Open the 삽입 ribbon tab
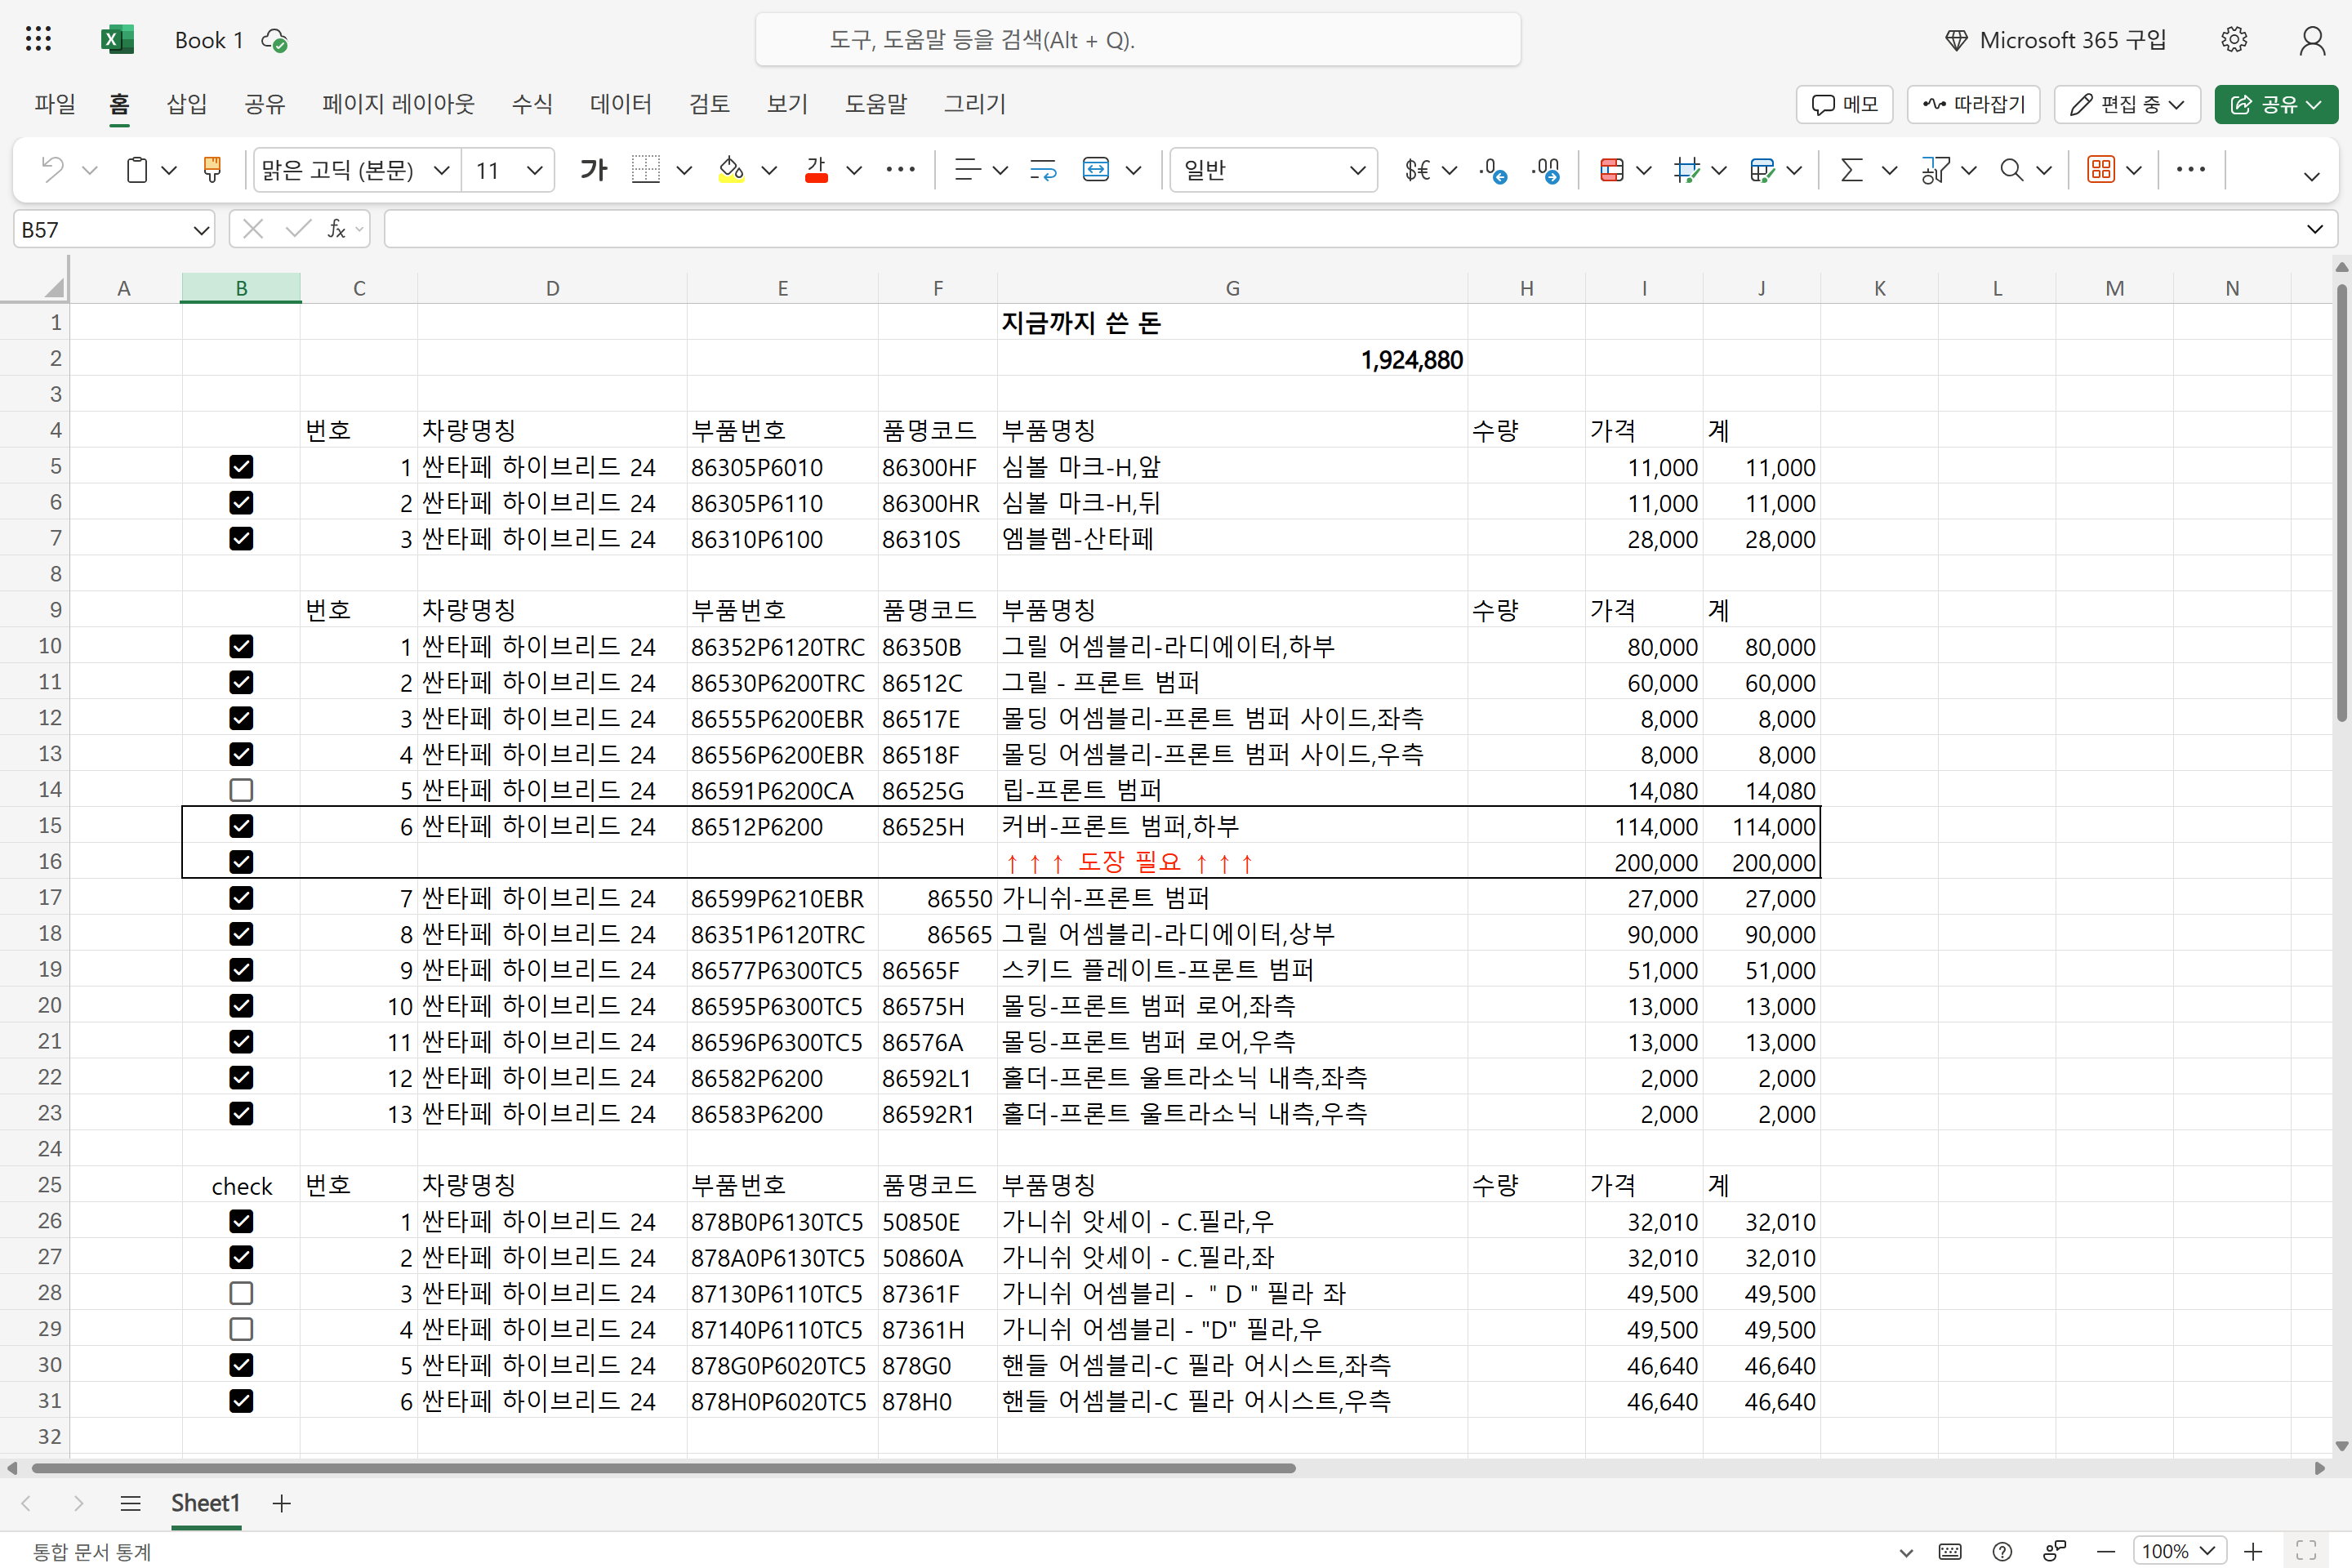The height and width of the screenshot is (1568, 2352). coord(186,104)
